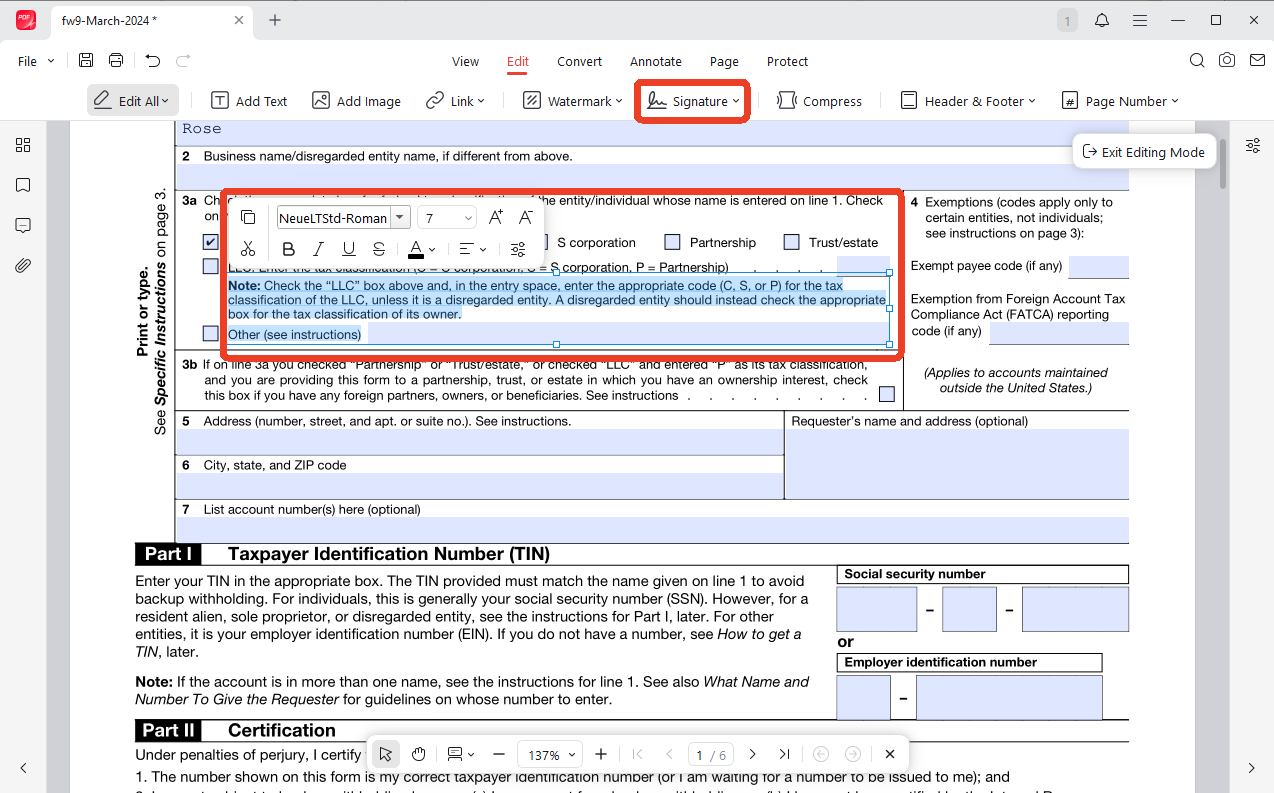This screenshot has height=793, width=1274.
Task: Switch to the View tab
Action: pyautogui.click(x=465, y=61)
